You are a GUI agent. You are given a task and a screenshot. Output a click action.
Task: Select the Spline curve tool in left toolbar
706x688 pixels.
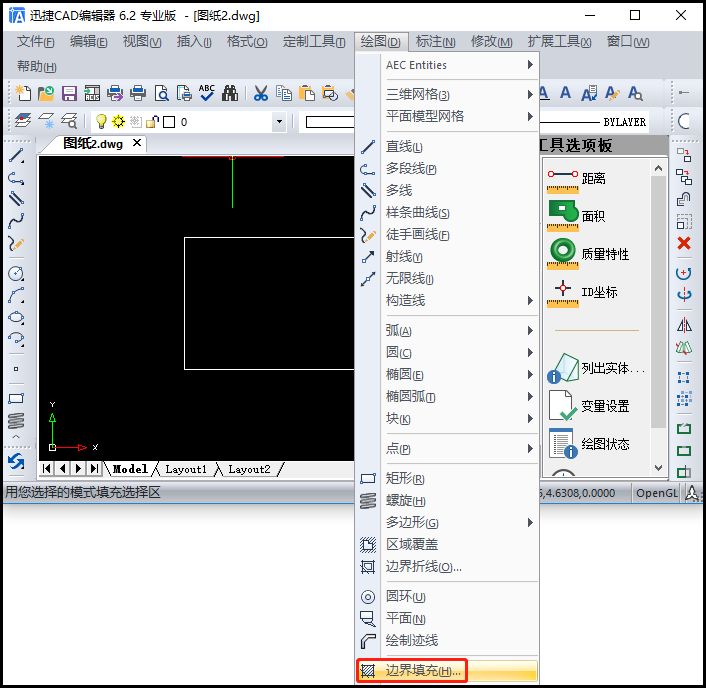point(16,221)
